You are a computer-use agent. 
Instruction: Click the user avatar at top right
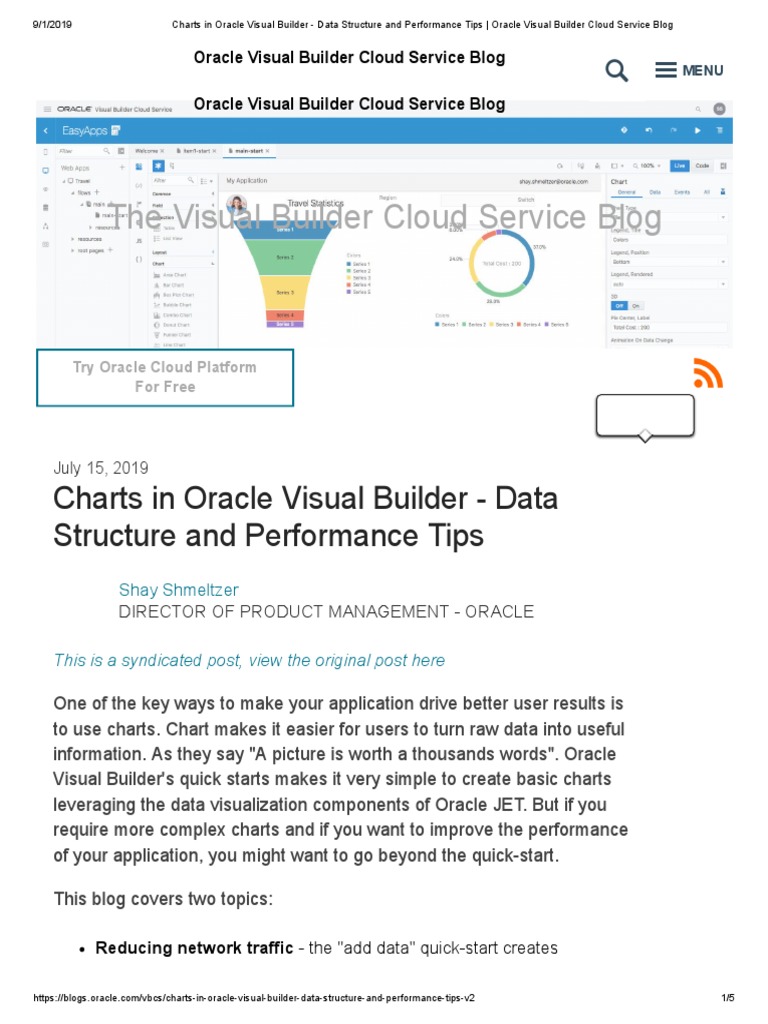pos(719,108)
